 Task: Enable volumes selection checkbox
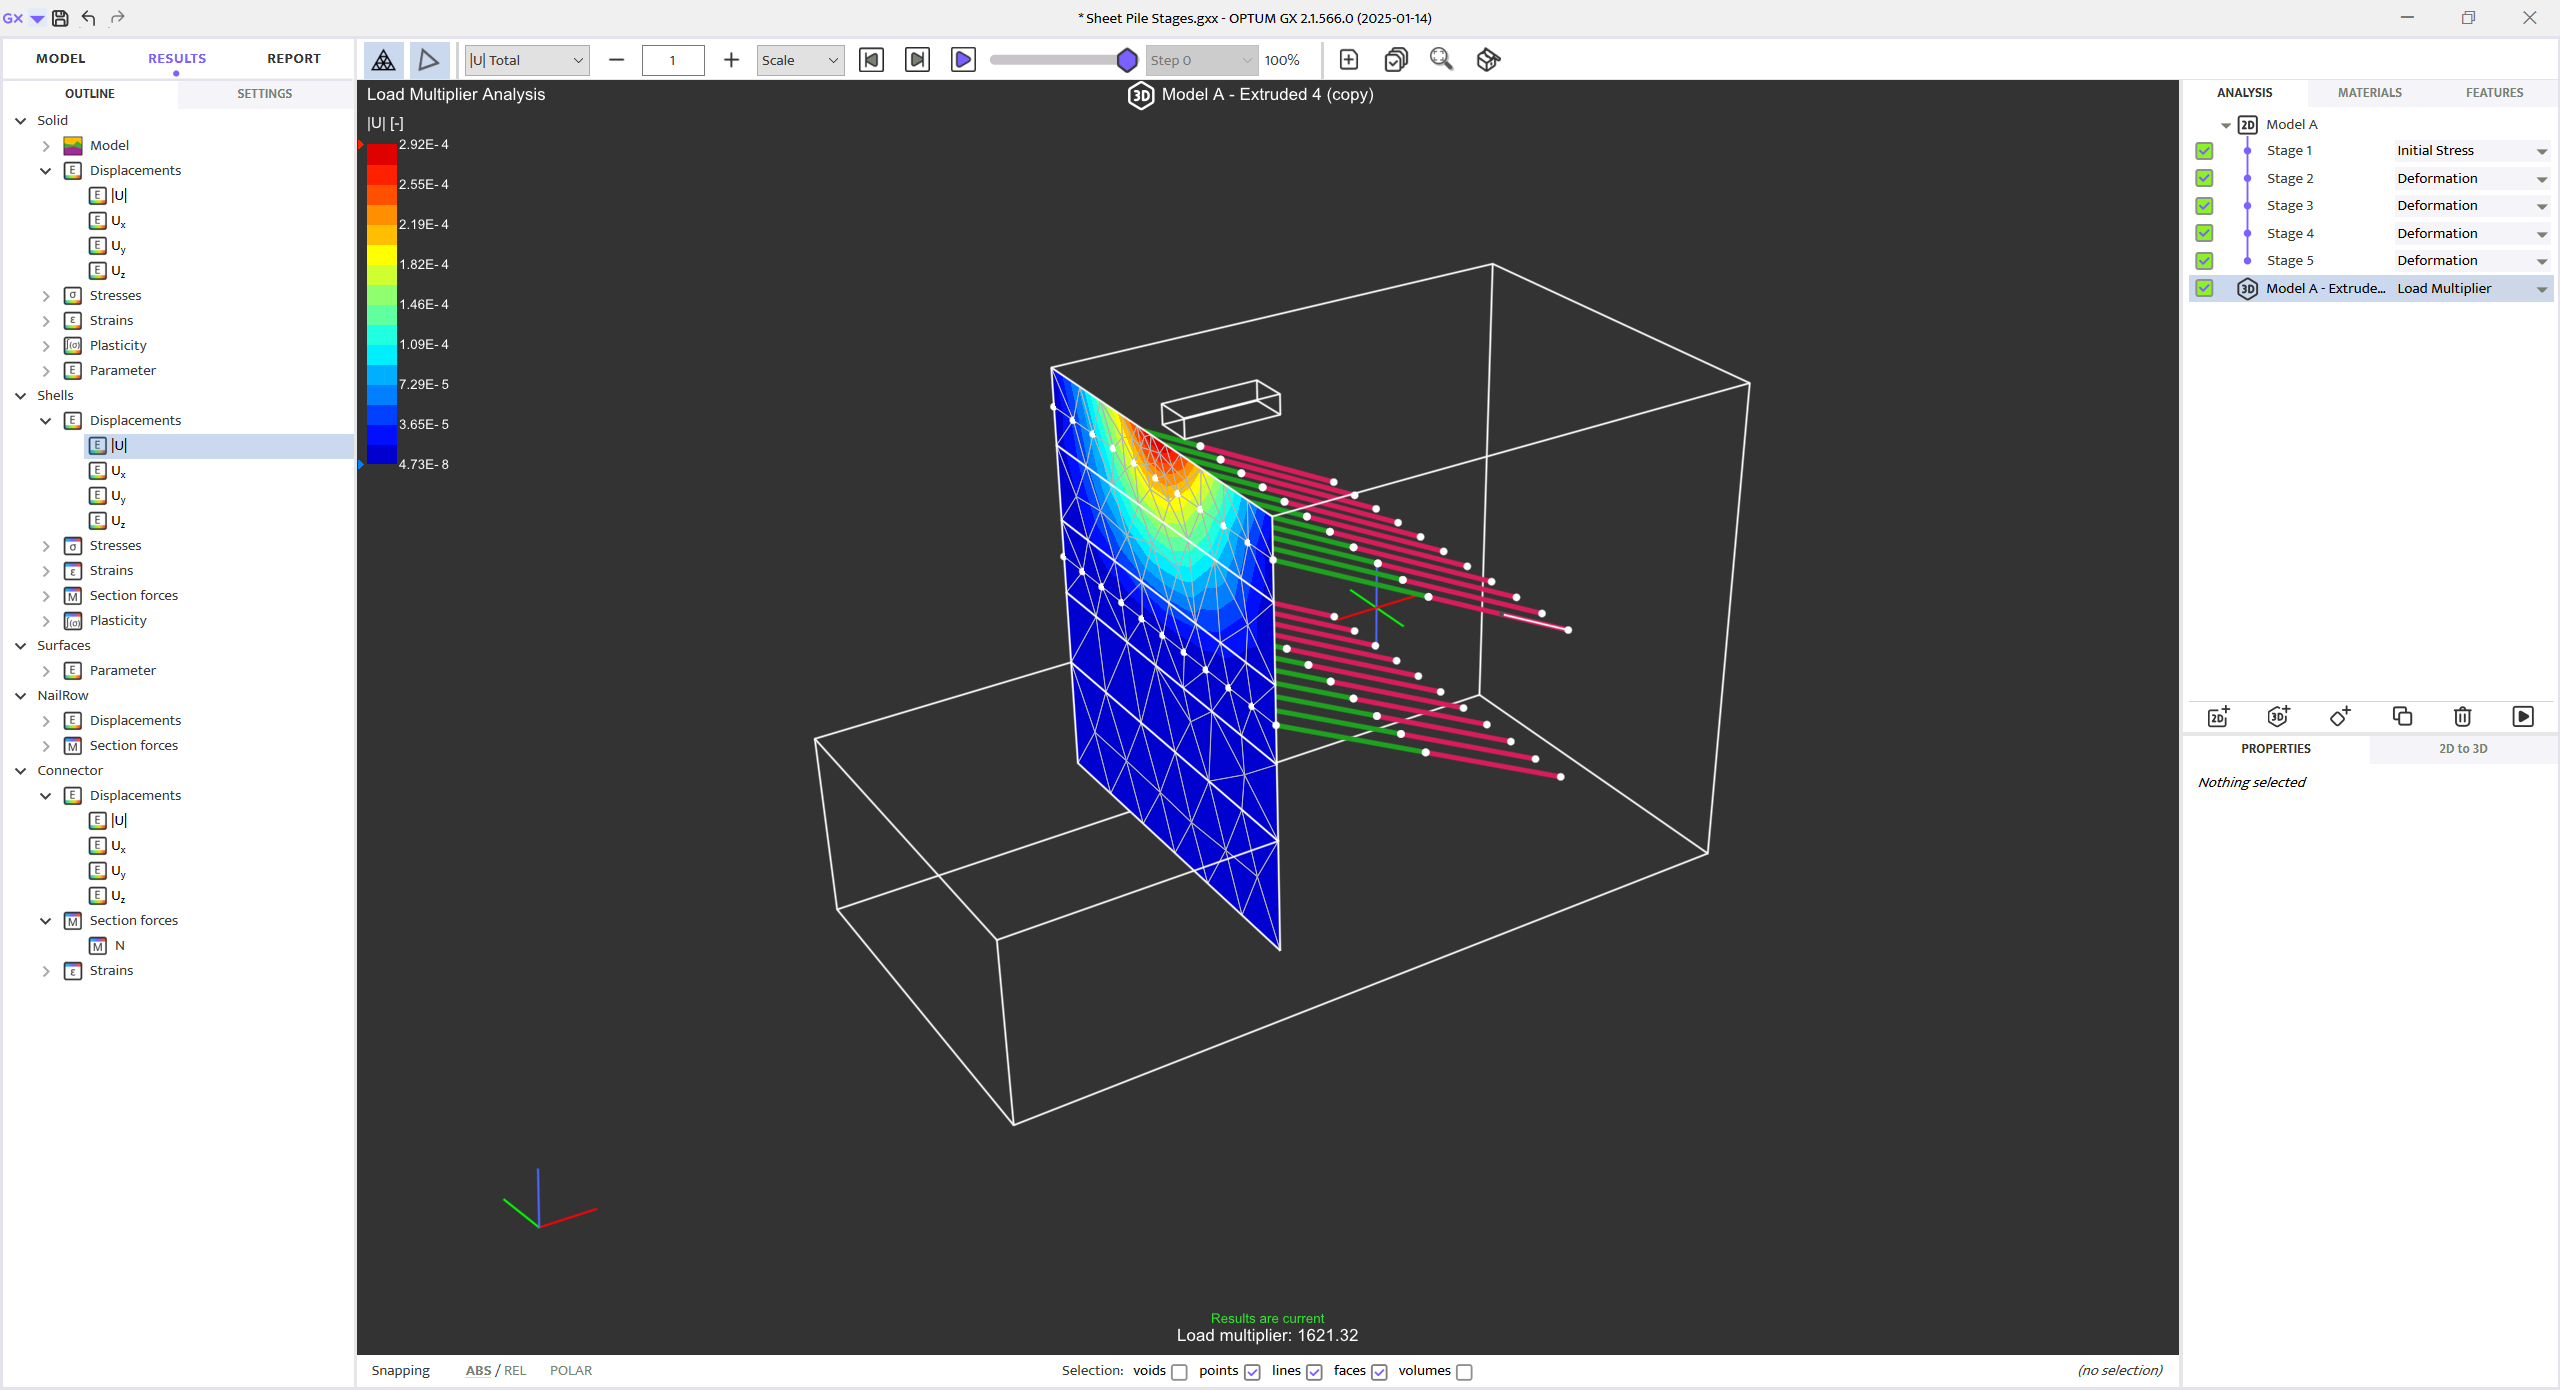point(1464,1372)
